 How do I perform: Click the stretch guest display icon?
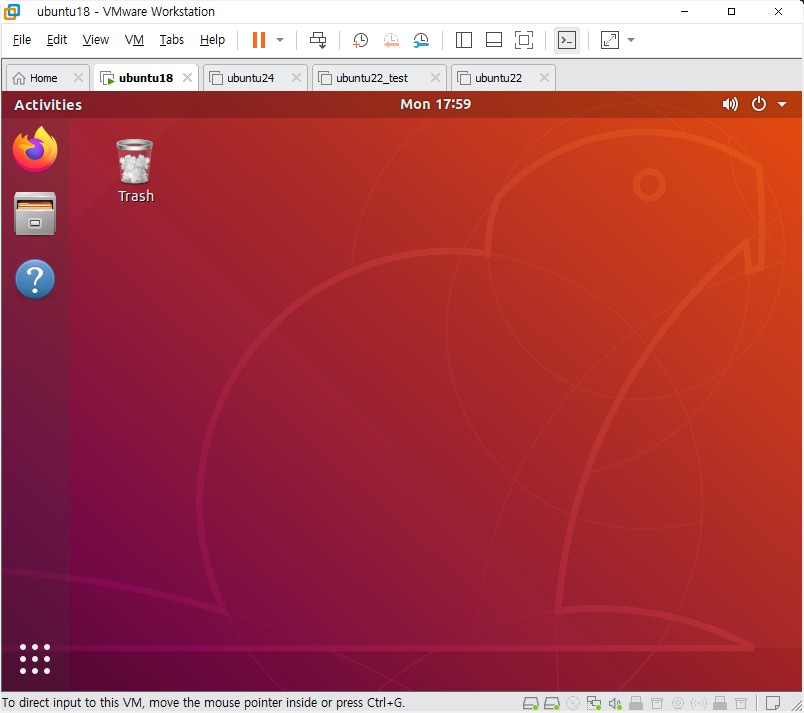tap(610, 40)
